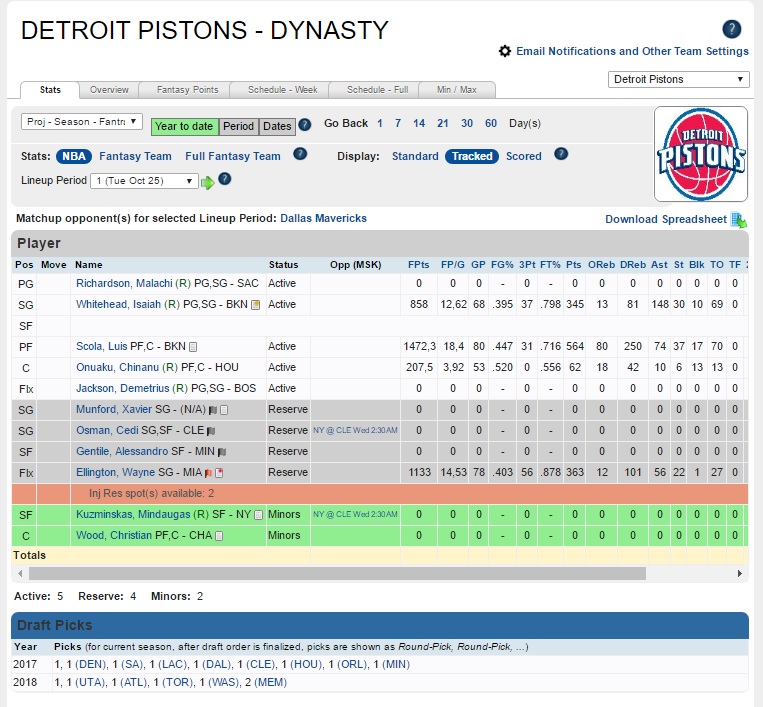Screen dimensions: 763x707
Task: Open Malachi Richardson's player link
Action: [x=124, y=284]
